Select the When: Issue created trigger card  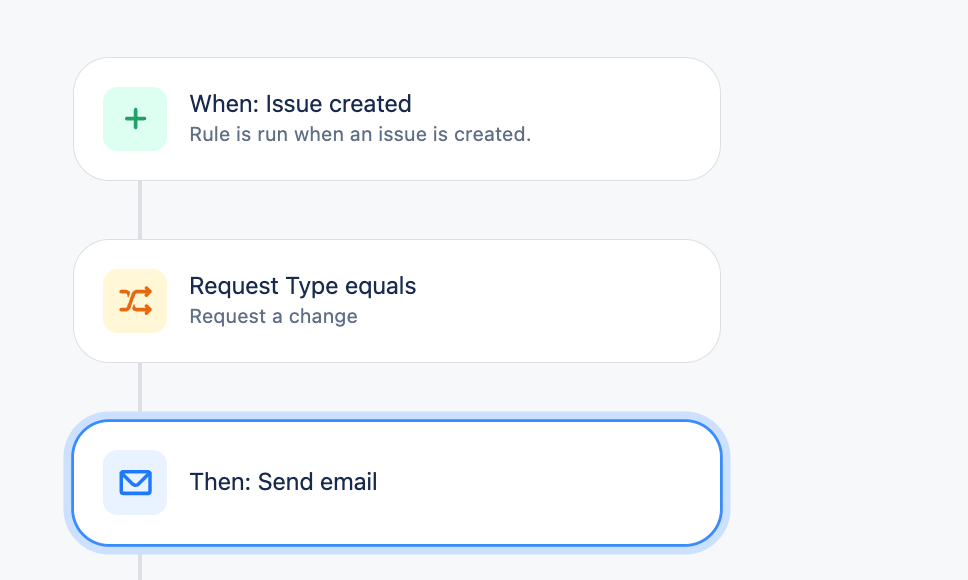pyautogui.click(x=397, y=119)
